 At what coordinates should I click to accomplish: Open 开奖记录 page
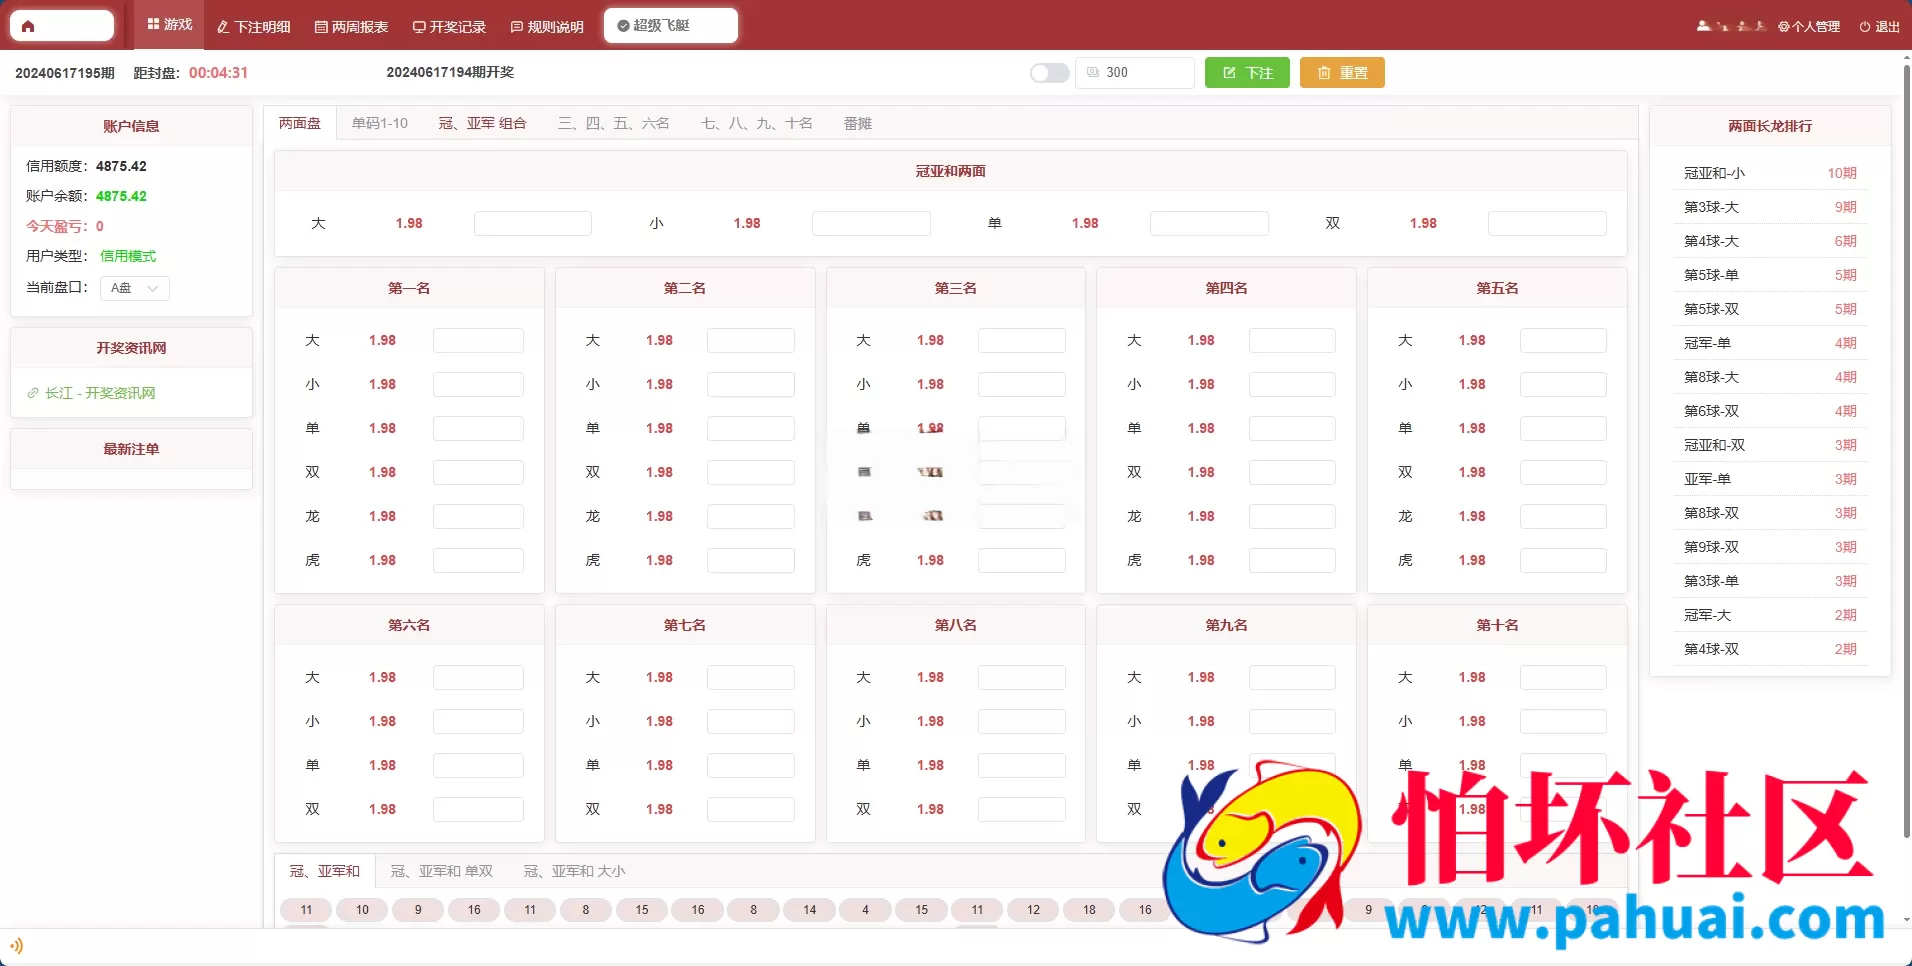[449, 27]
